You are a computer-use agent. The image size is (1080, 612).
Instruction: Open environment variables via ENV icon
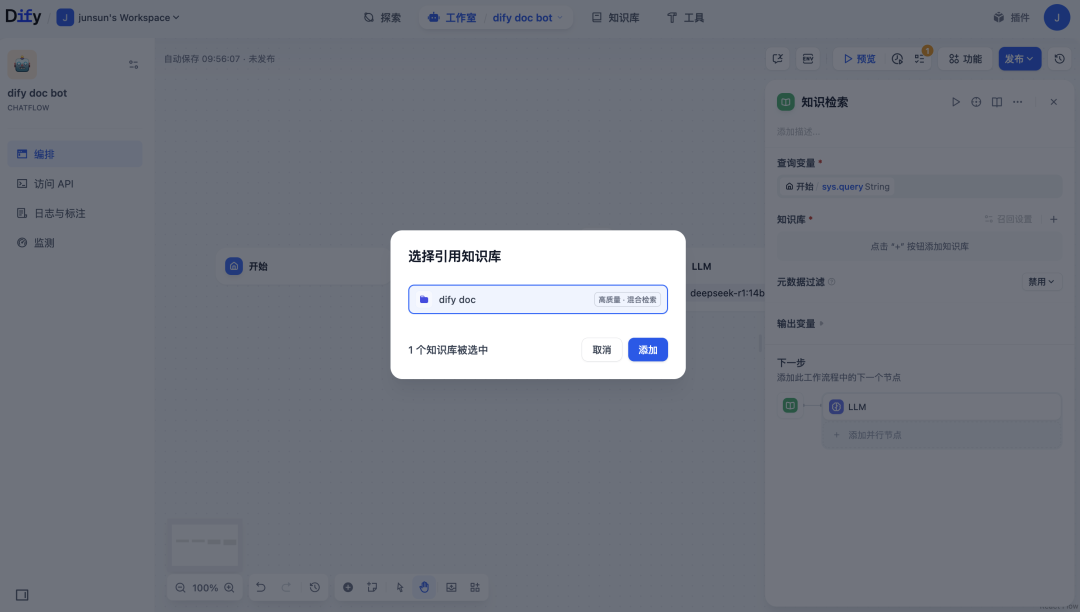[808, 58]
